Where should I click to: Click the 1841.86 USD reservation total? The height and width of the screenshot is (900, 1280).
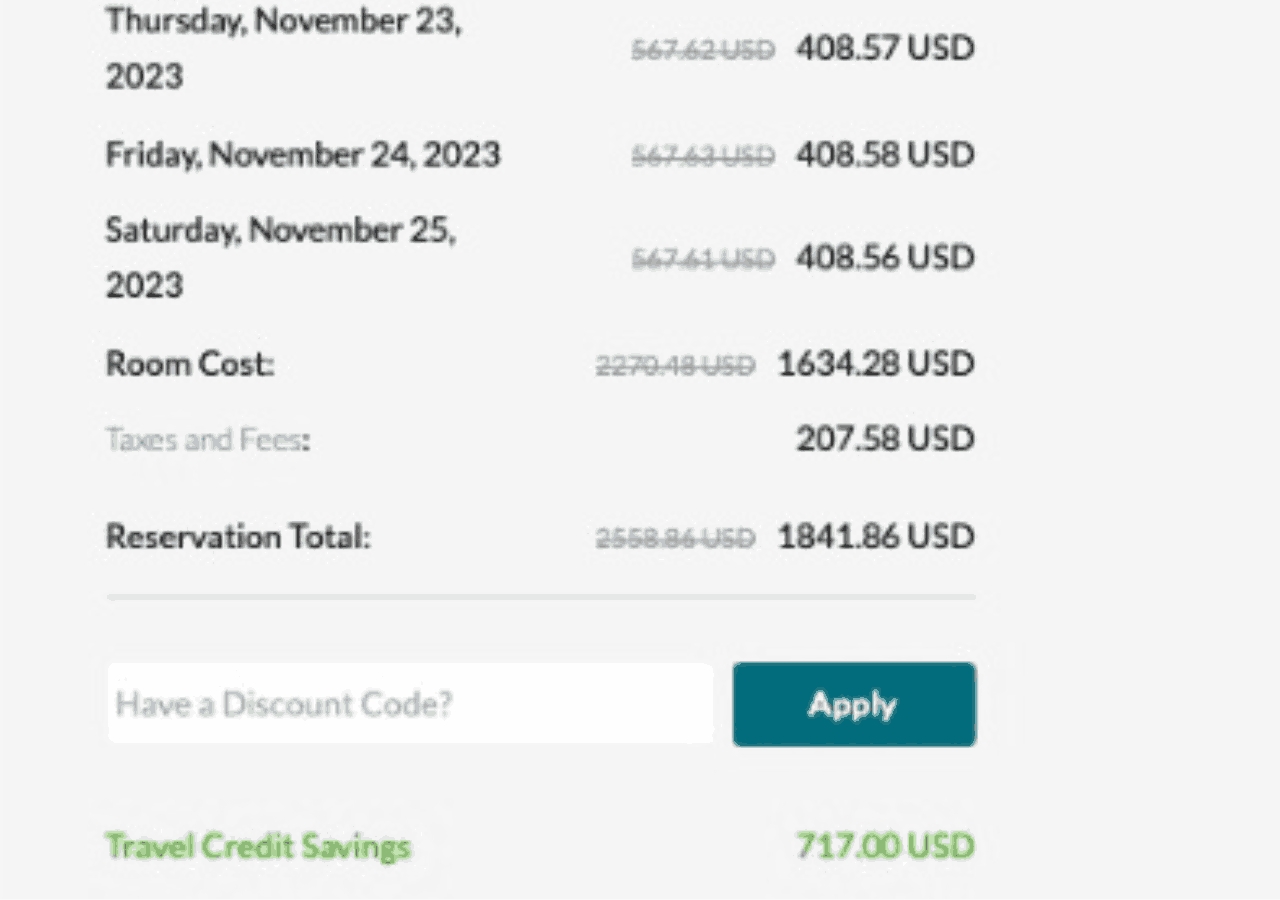(x=875, y=537)
